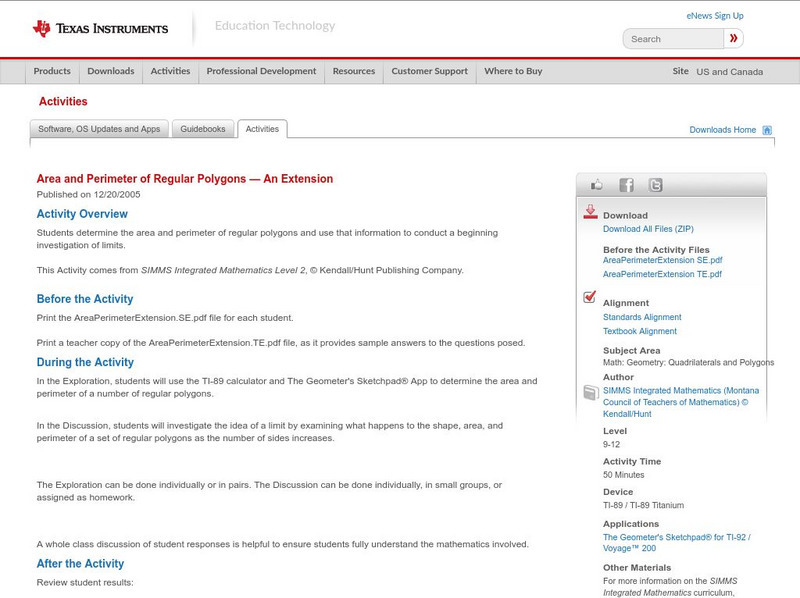Image resolution: width=800 pixels, height=598 pixels.
Task: Switch to the Guidebooks tab
Action: (203, 129)
